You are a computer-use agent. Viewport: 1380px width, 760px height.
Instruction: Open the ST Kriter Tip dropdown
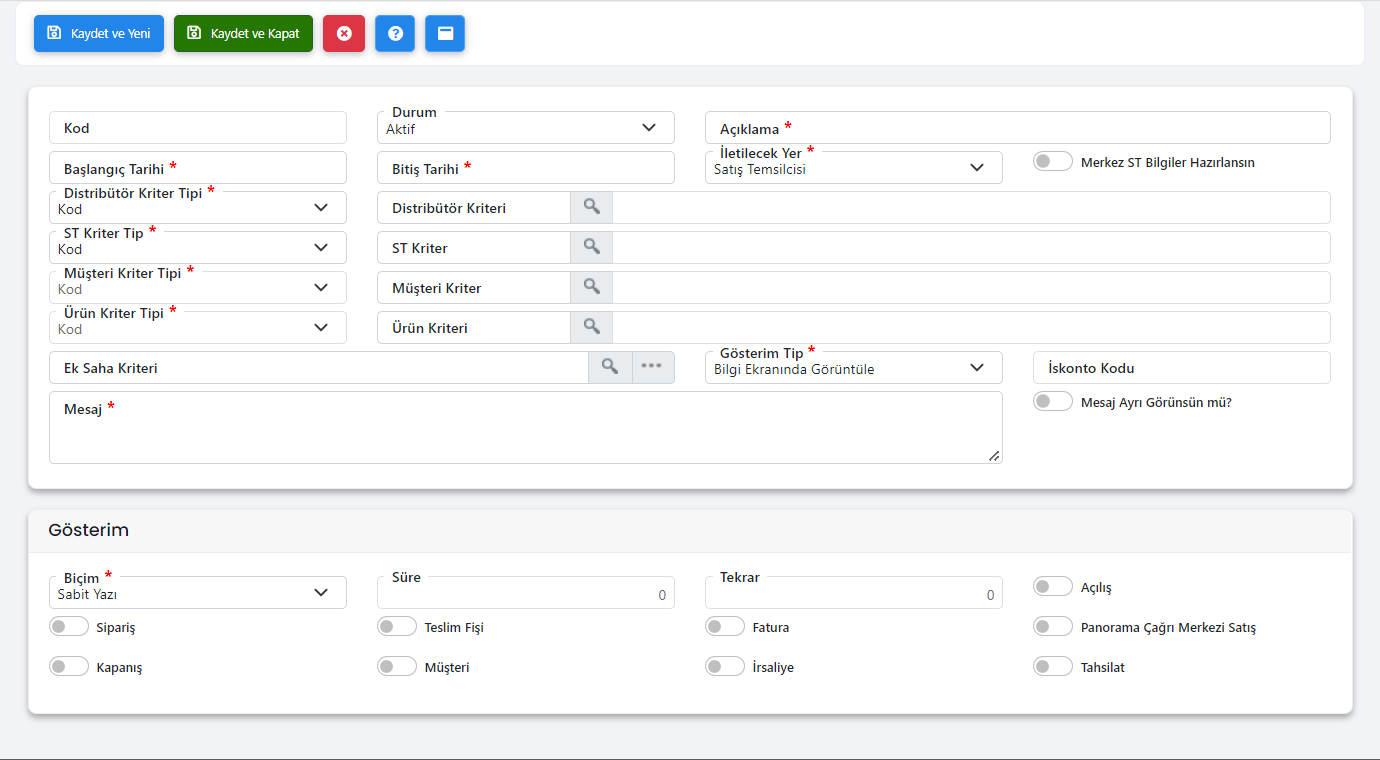(x=198, y=248)
